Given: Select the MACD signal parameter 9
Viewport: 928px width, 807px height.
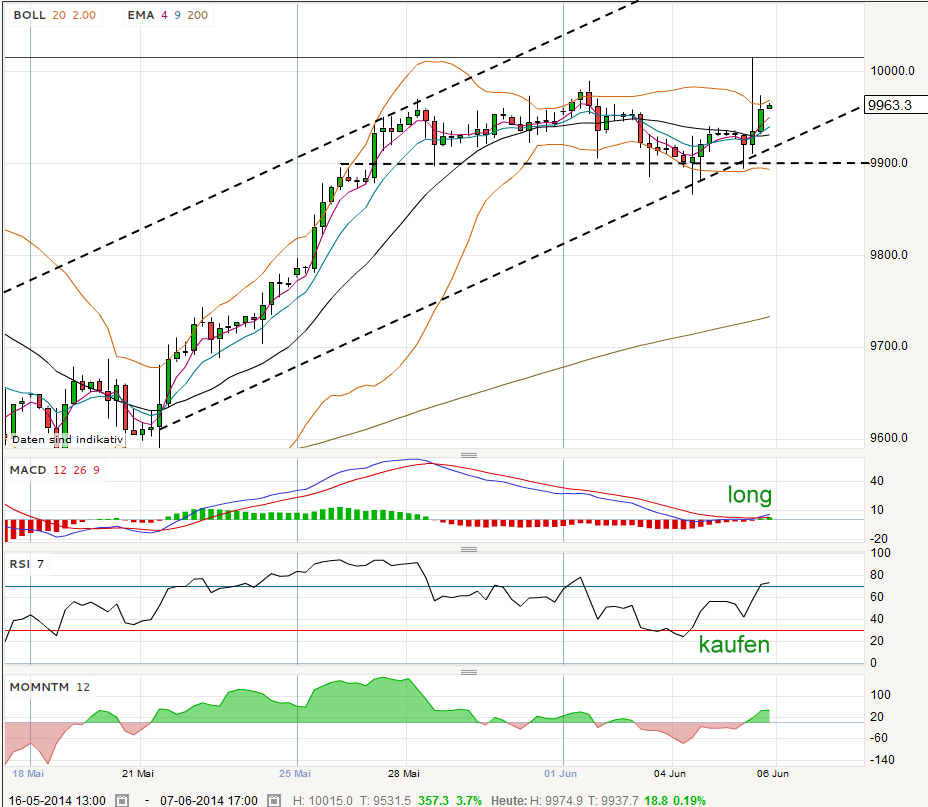Looking at the screenshot, I should (x=96, y=470).
